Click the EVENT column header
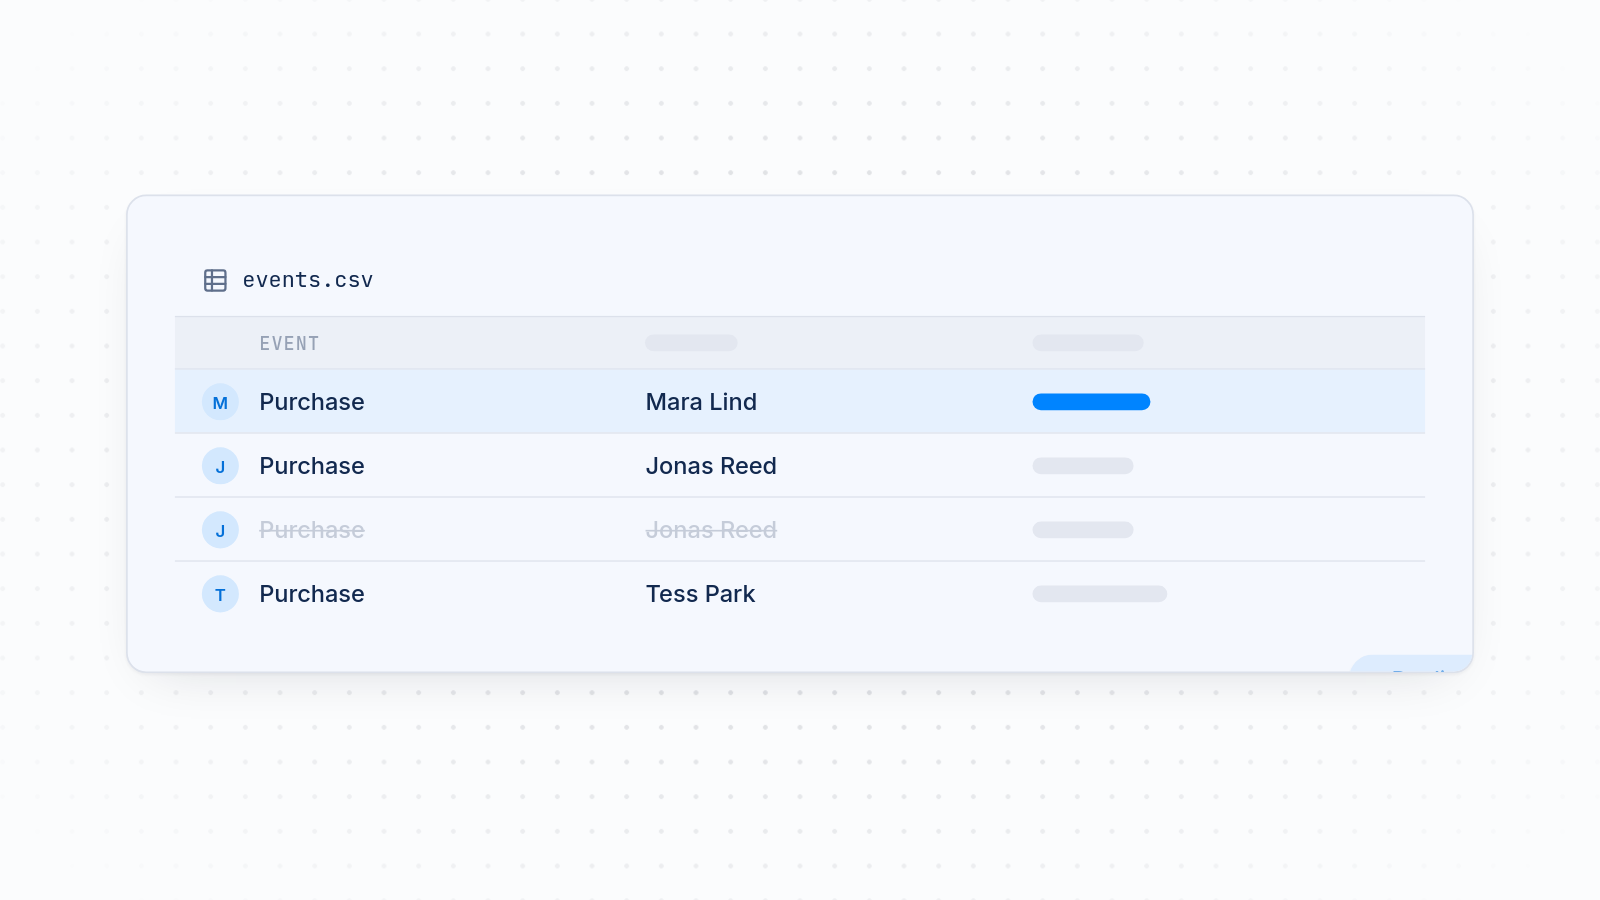This screenshot has width=1600, height=900. pyautogui.click(x=289, y=344)
